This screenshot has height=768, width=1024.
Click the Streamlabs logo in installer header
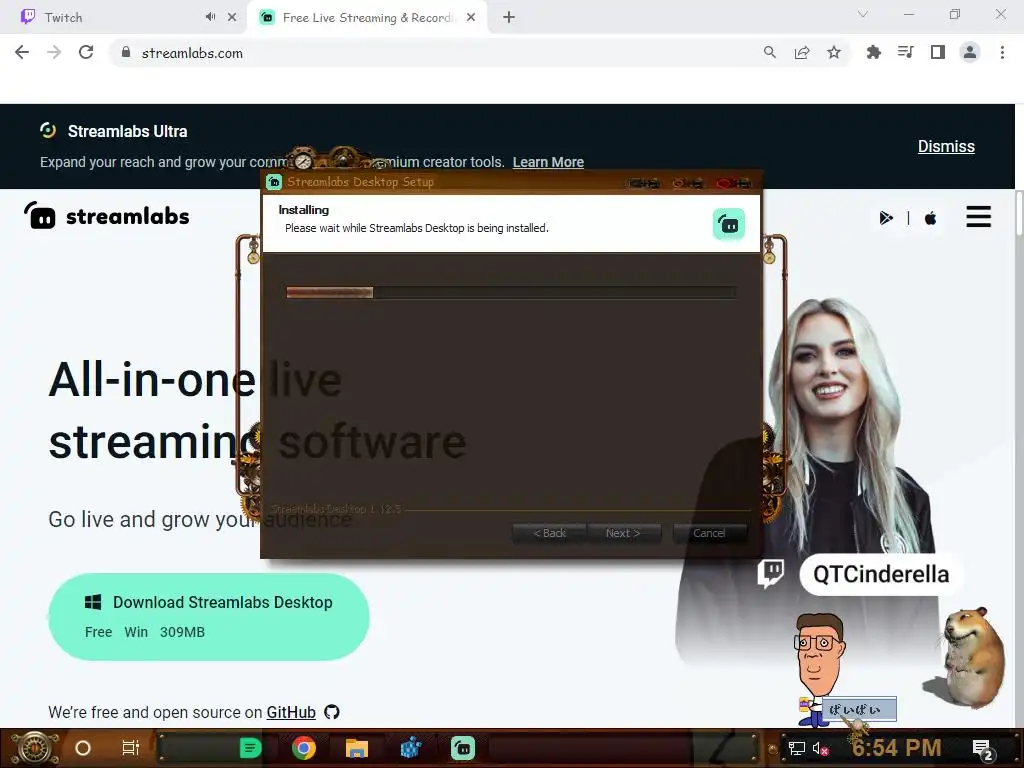pos(729,225)
